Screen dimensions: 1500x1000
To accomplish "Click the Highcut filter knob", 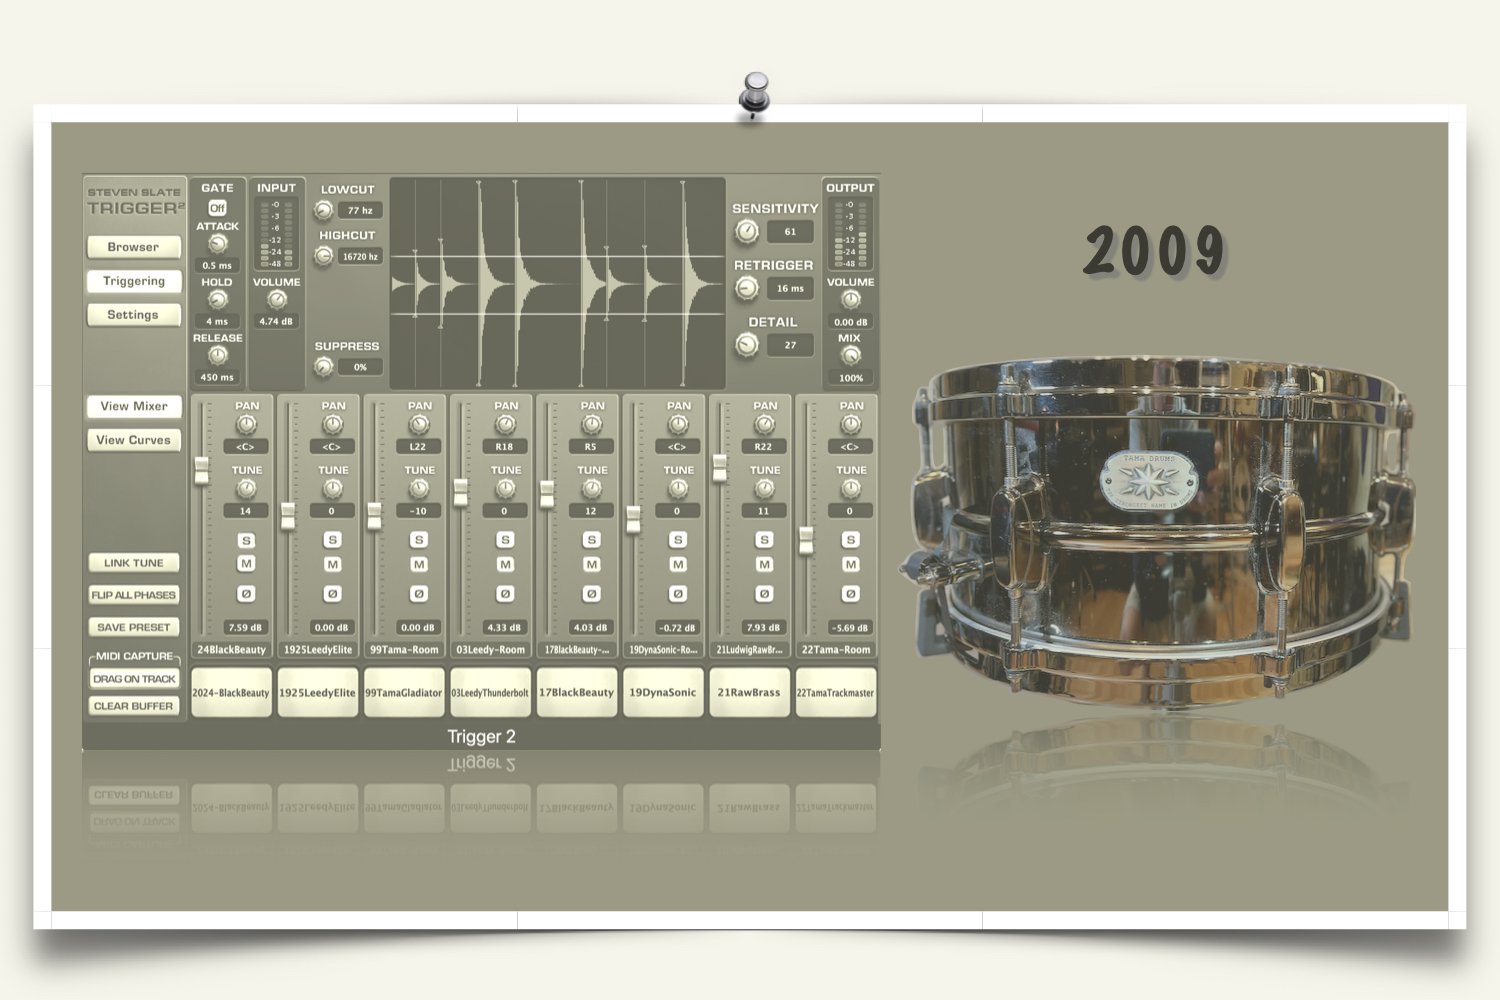I will (x=323, y=256).
